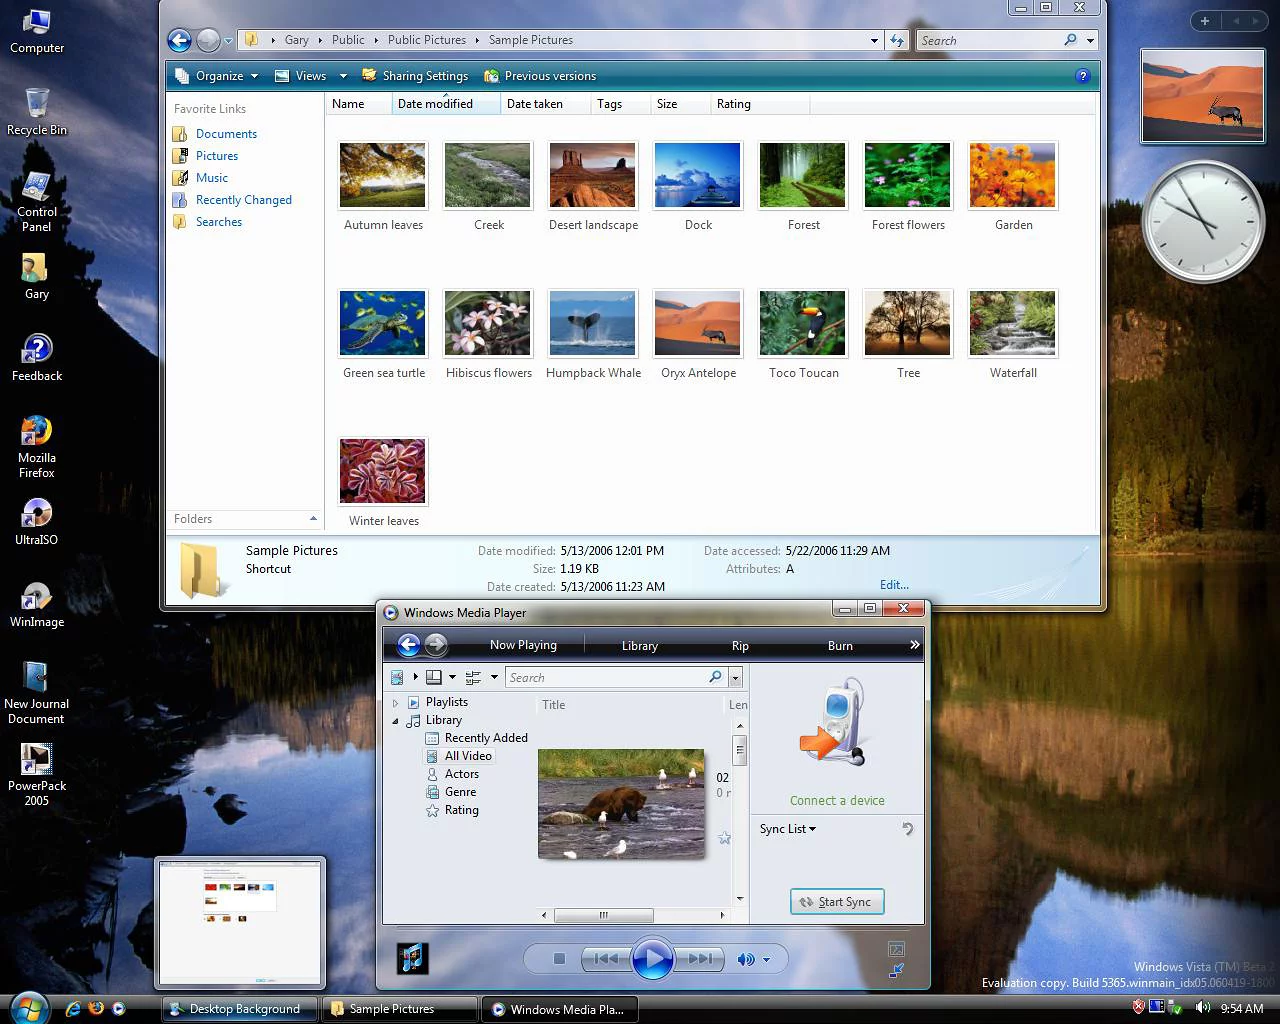
Task: Click the Recently Changed favorite link
Action: (243, 200)
